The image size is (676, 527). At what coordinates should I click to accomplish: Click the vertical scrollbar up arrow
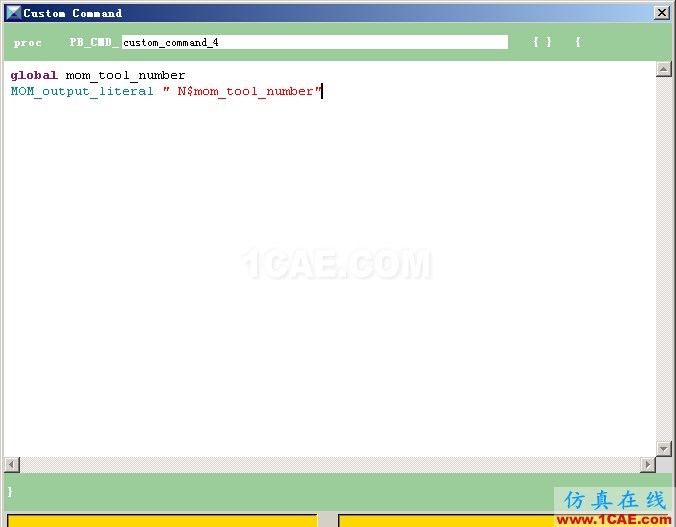[663, 69]
